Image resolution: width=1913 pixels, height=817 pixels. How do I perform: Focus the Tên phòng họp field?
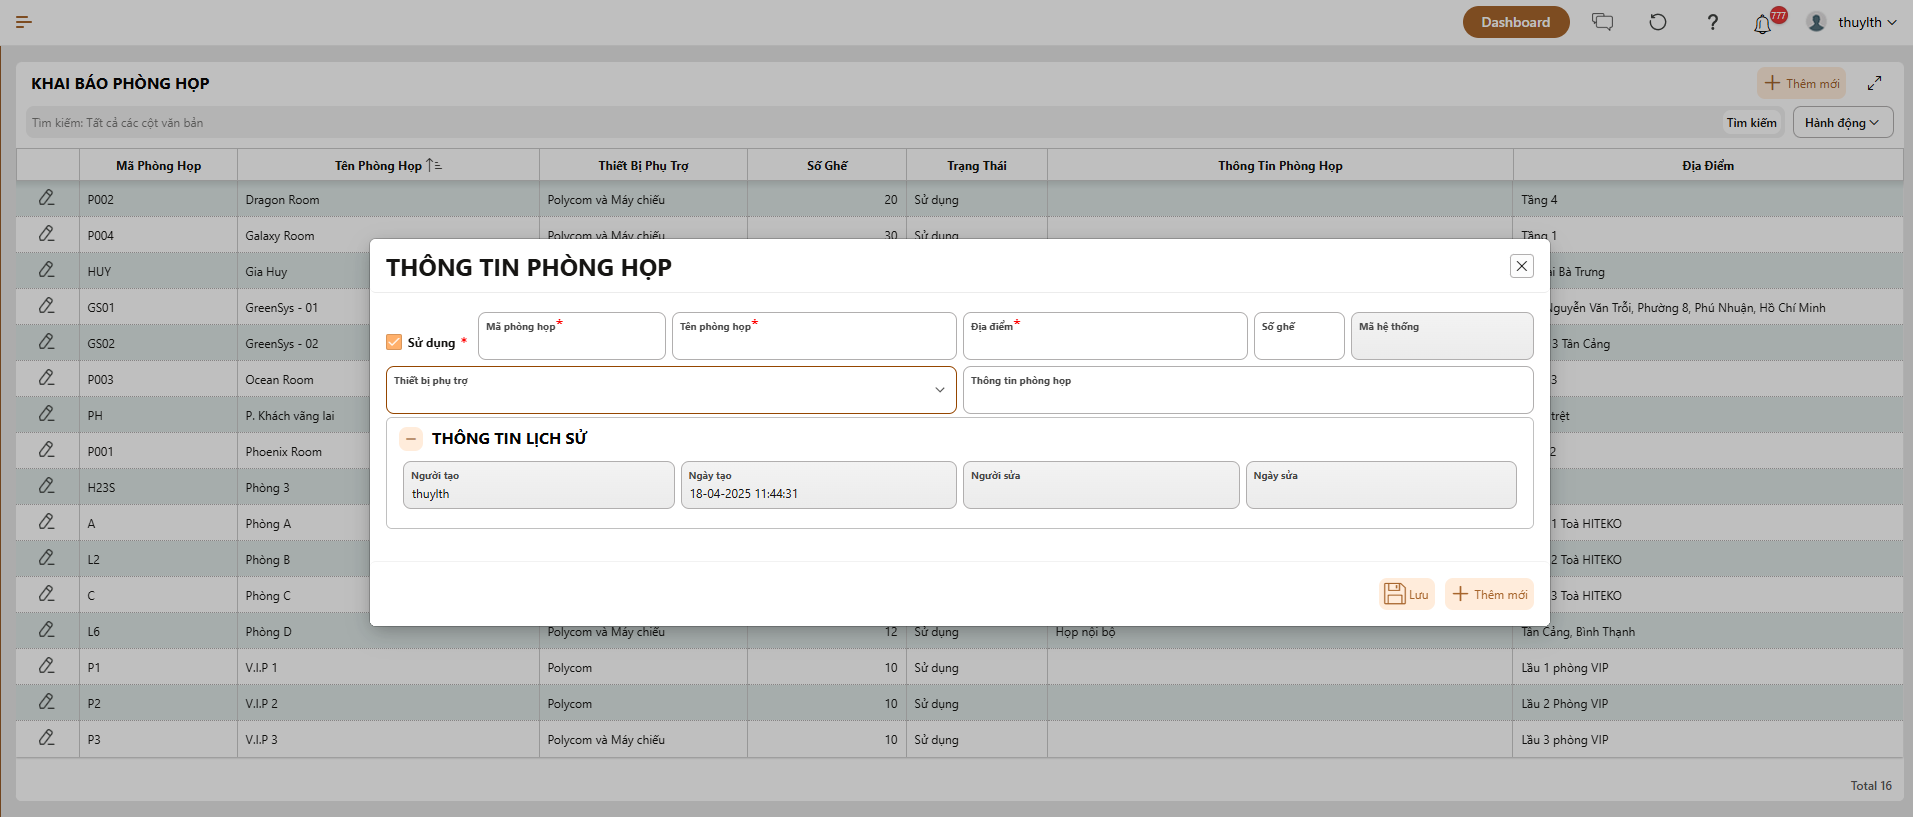click(x=814, y=336)
